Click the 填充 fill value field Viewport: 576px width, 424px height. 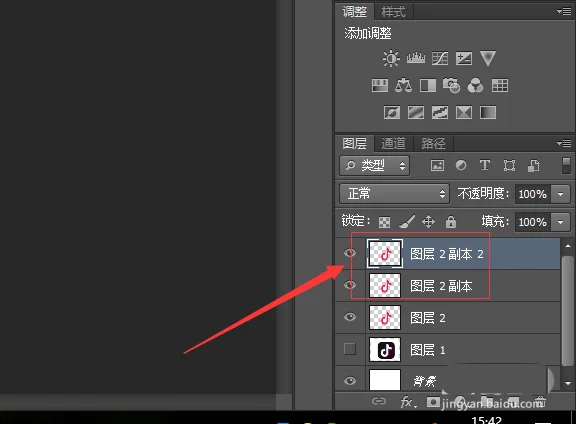coord(532,222)
